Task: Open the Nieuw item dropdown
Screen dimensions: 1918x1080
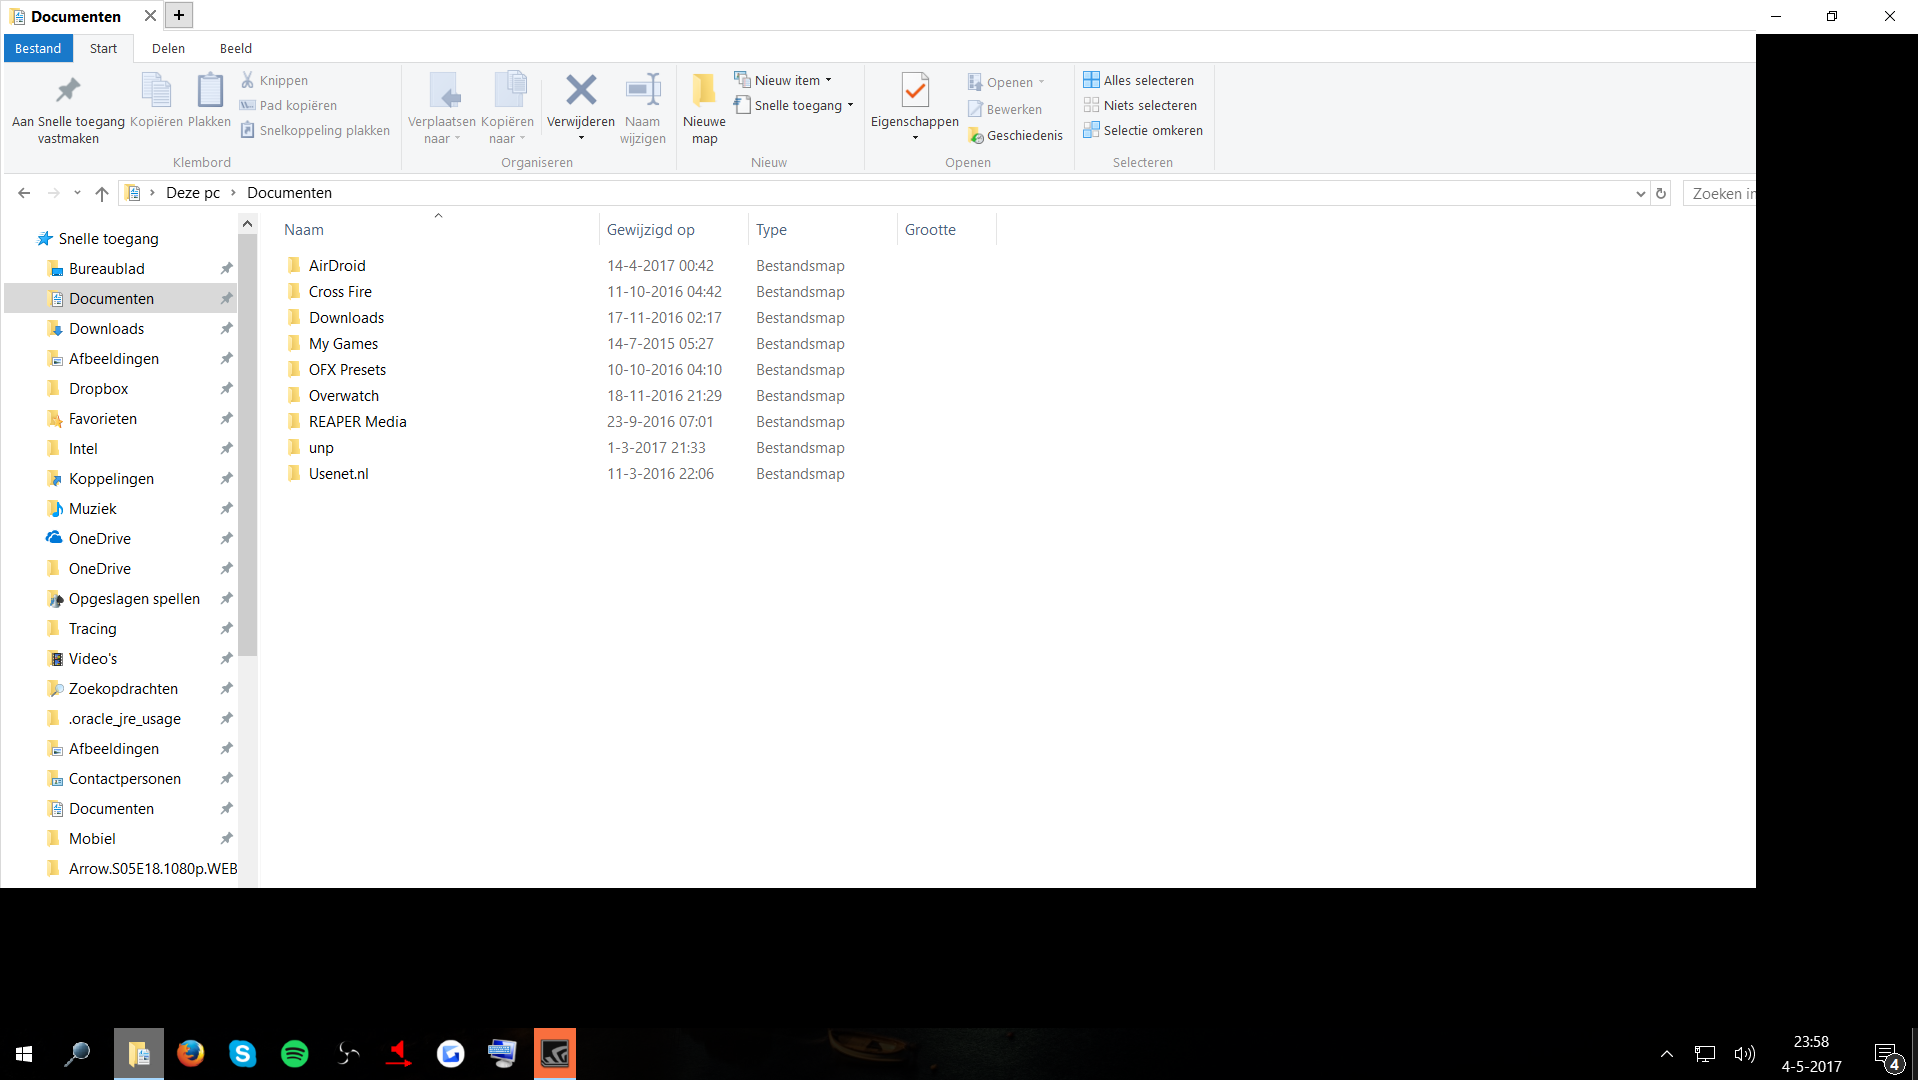Action: pyautogui.click(x=783, y=80)
